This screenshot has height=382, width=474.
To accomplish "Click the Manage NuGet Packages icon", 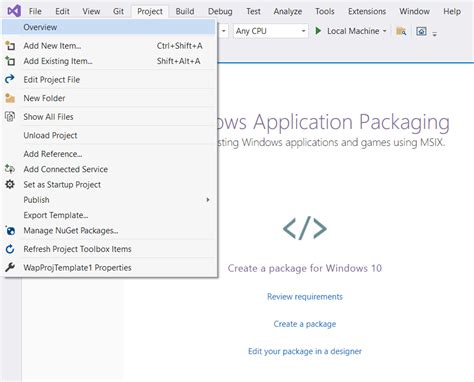I will 10,230.
